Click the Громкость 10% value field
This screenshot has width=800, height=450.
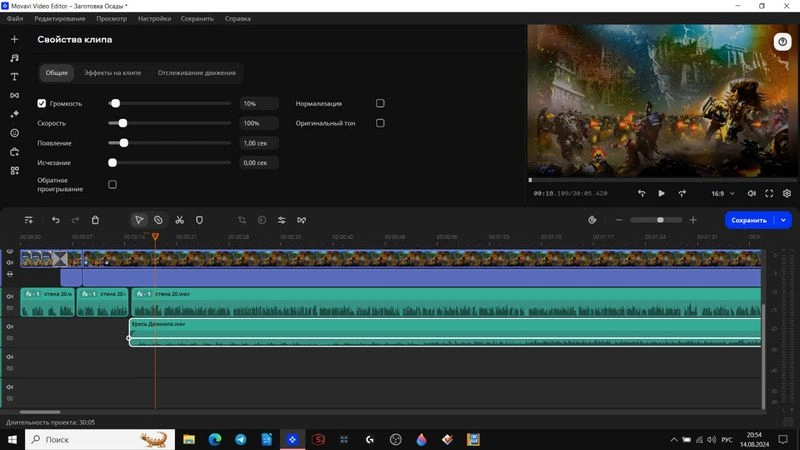pos(259,104)
